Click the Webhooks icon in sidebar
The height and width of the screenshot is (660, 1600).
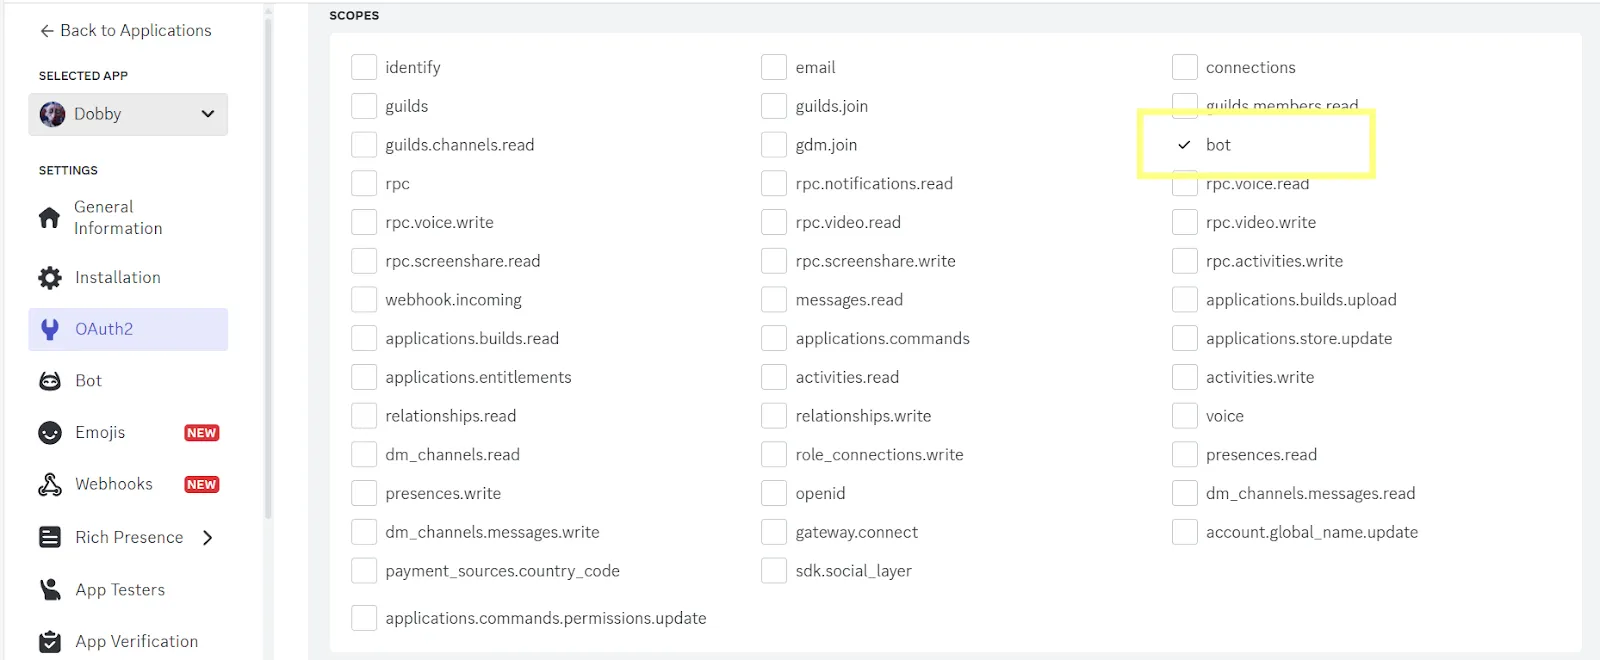49,485
